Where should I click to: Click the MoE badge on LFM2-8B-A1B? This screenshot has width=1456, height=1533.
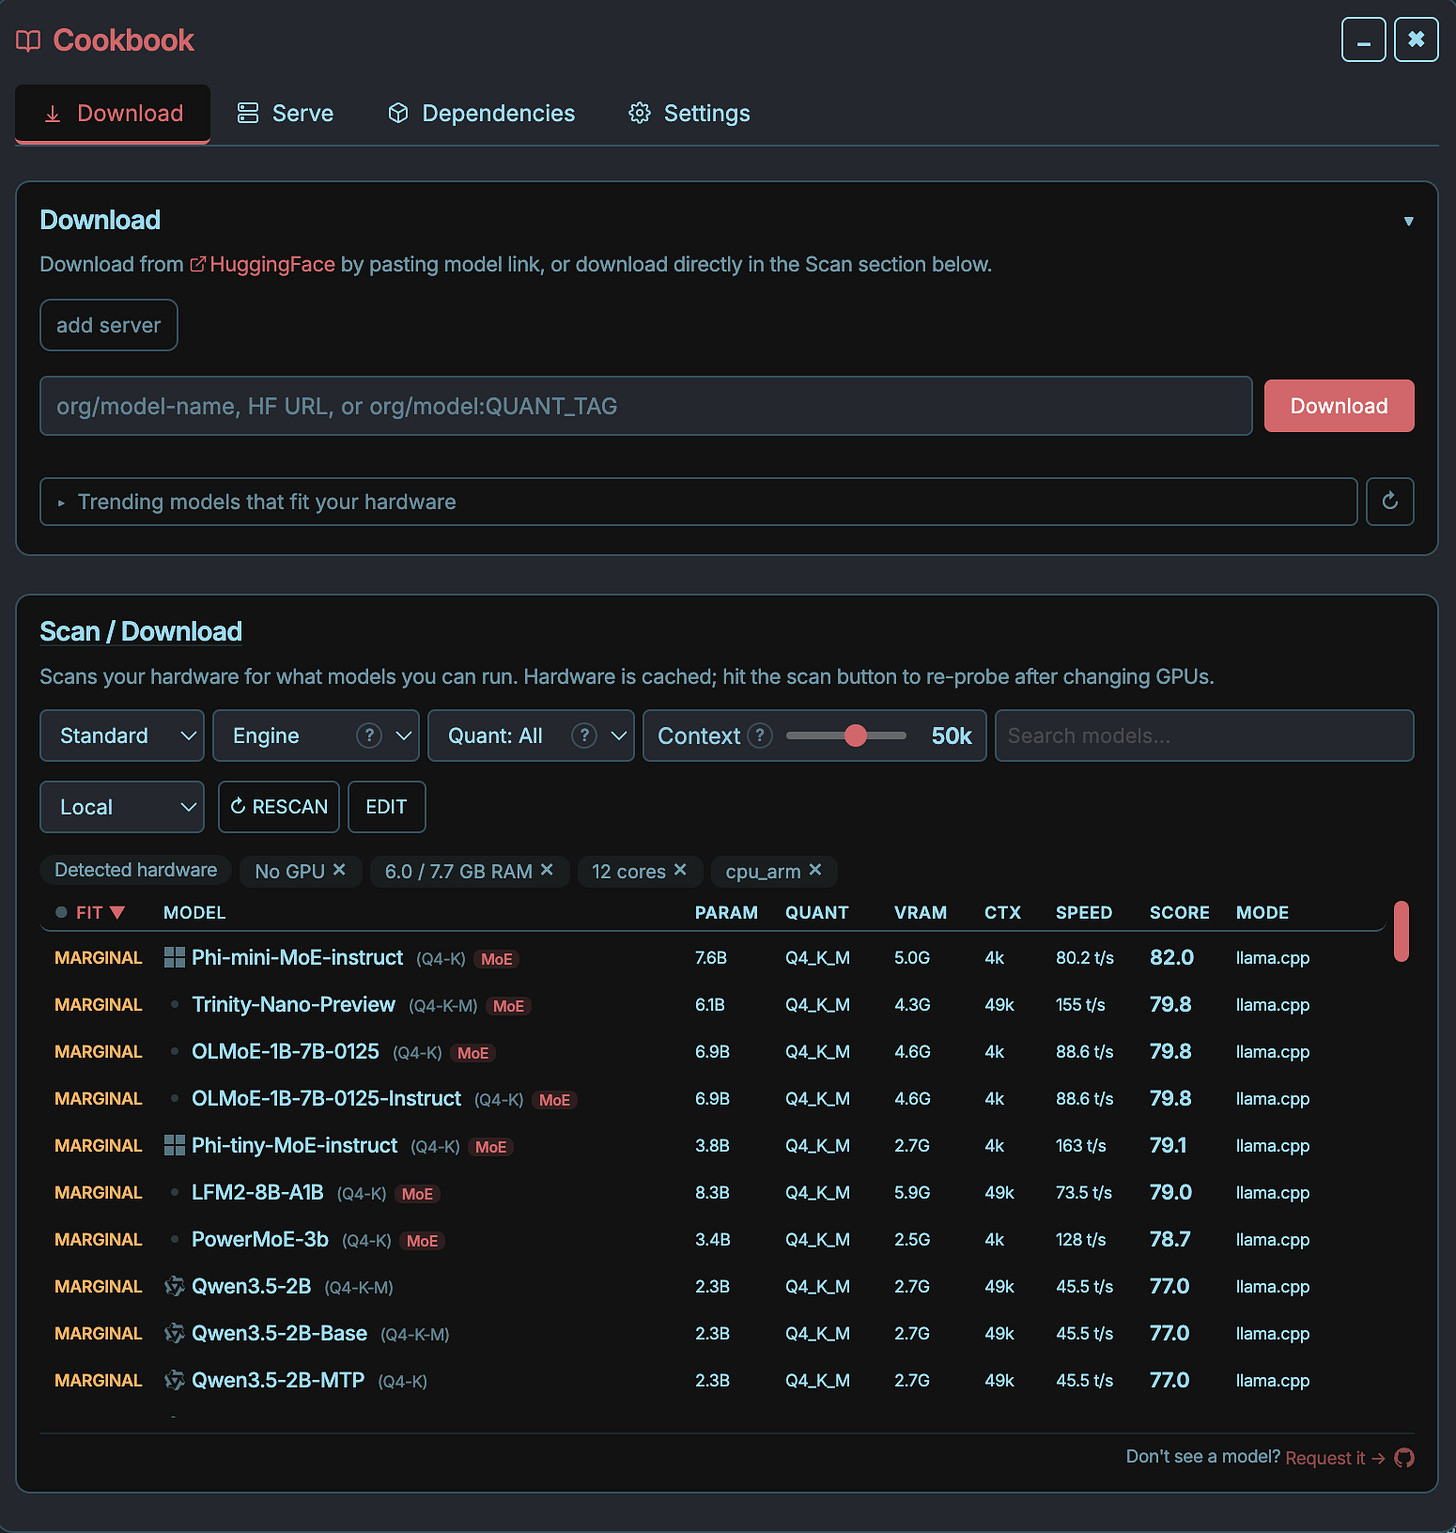(417, 1194)
